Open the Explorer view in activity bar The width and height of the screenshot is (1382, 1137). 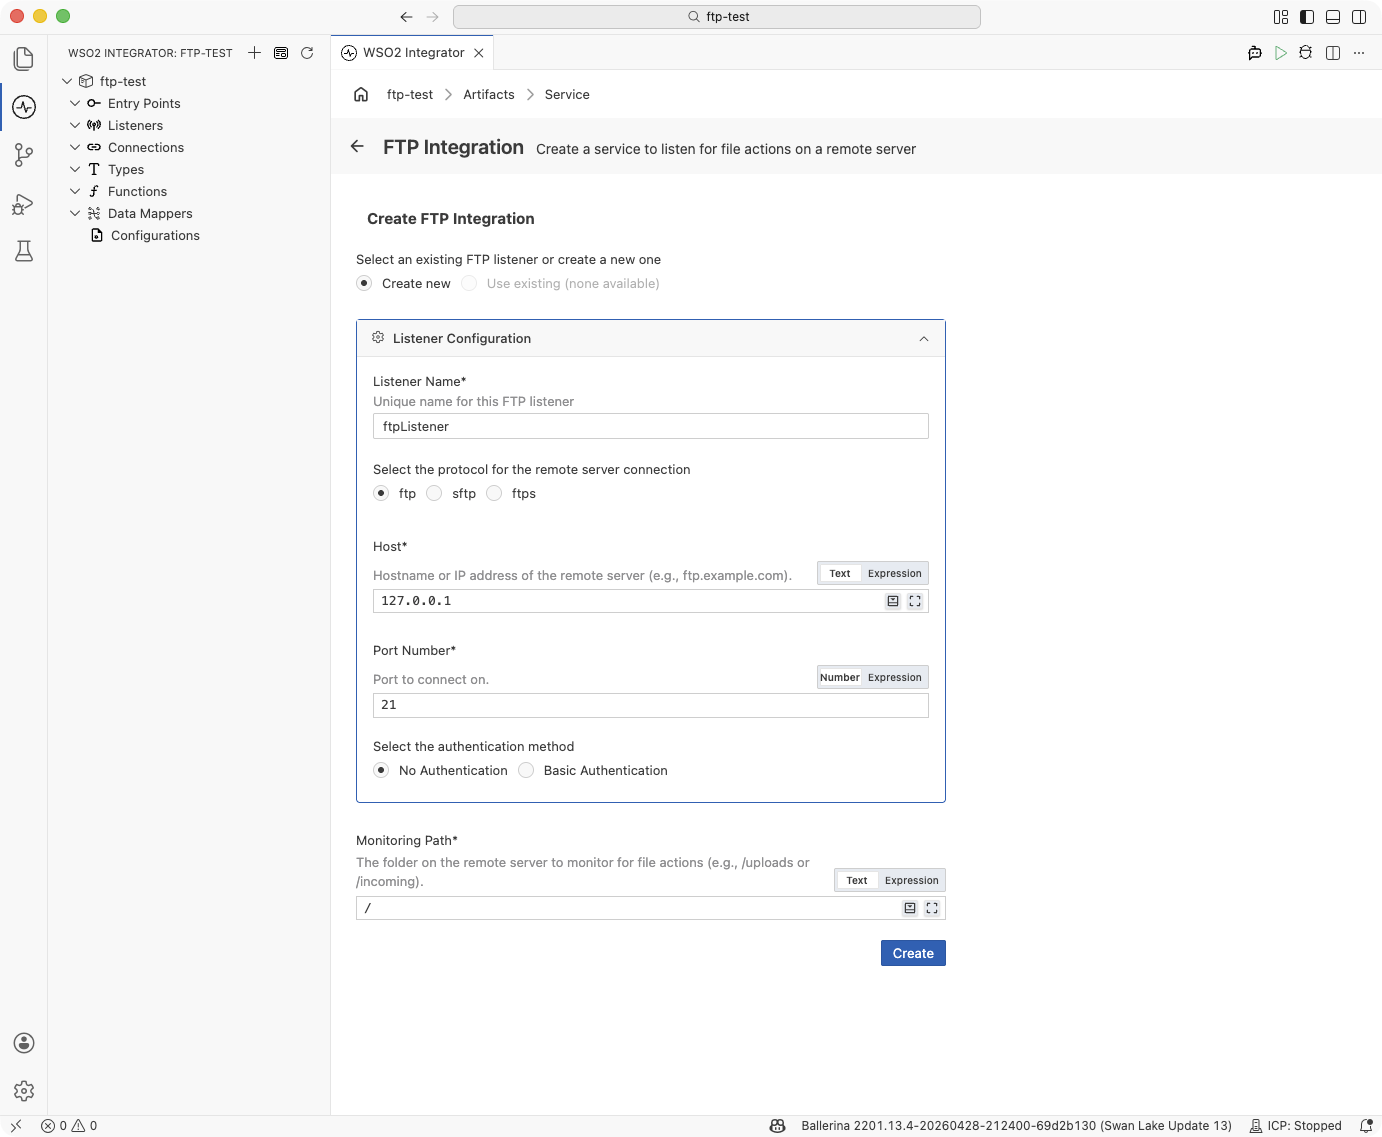pos(24,59)
